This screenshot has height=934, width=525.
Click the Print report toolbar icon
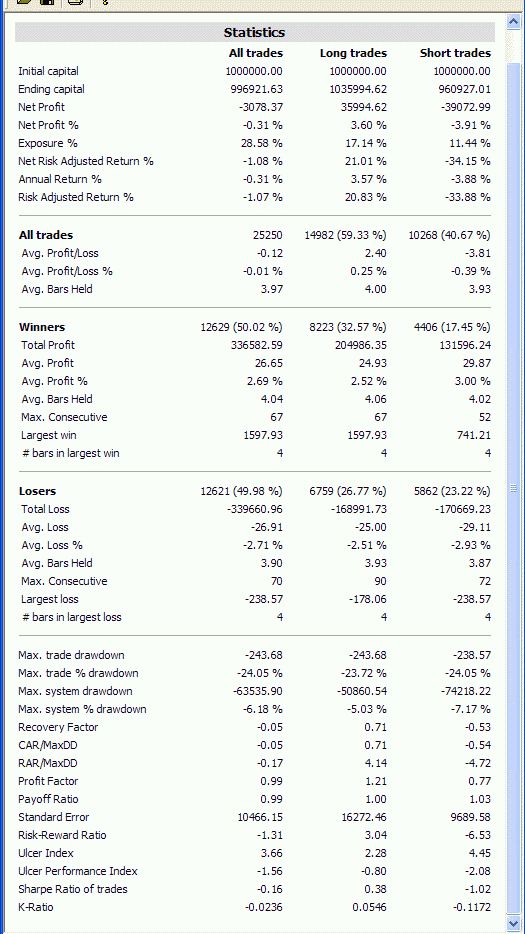75,2
